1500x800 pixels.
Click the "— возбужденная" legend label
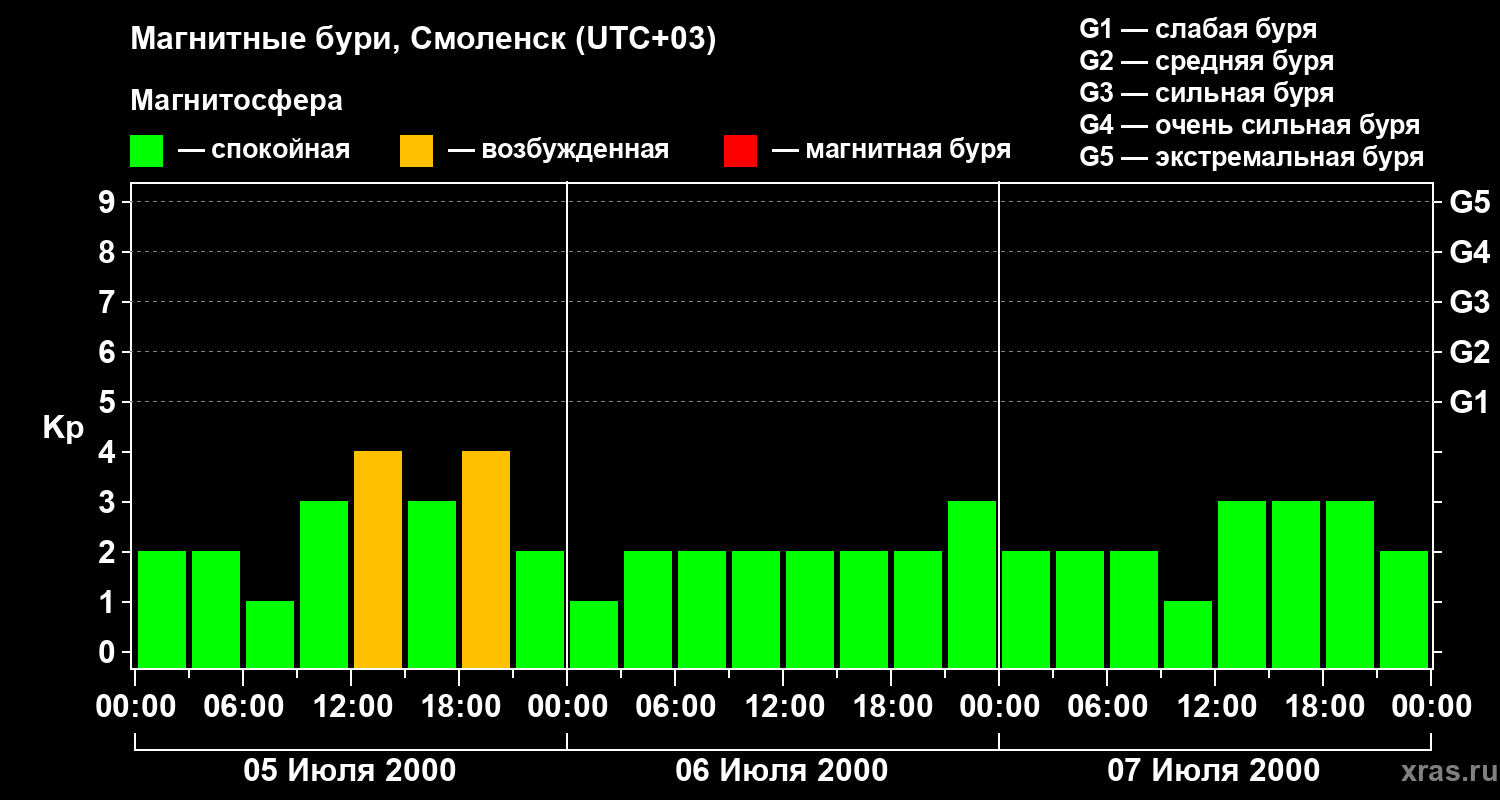click(559, 150)
